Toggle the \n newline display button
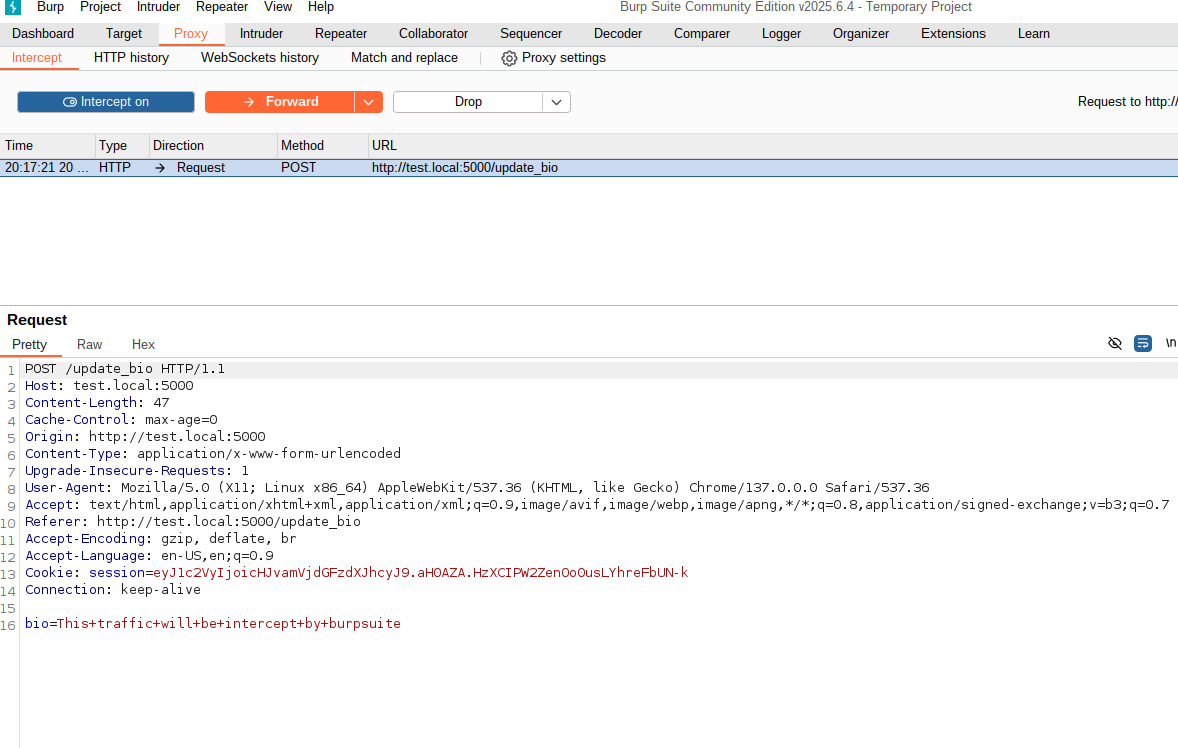1178x748 pixels. coord(1170,343)
